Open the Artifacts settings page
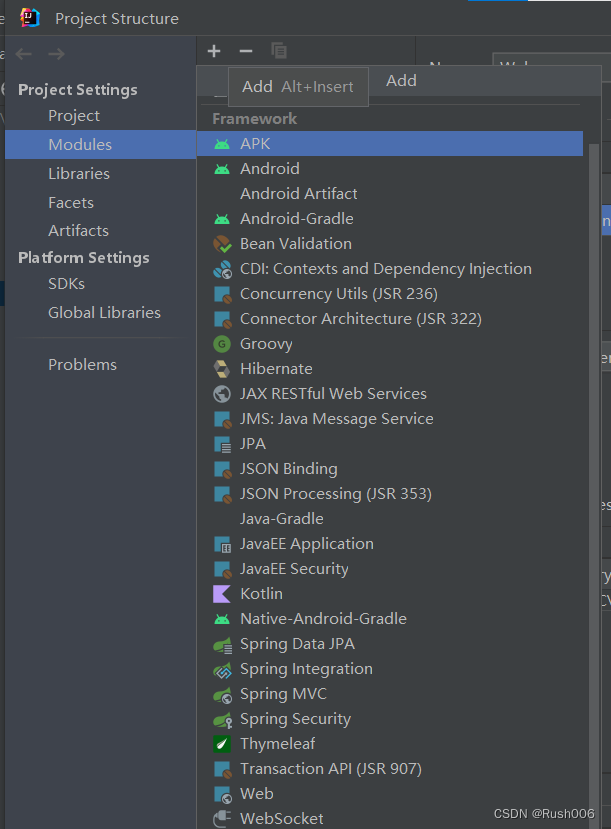The width and height of the screenshot is (611, 829). 100,231
